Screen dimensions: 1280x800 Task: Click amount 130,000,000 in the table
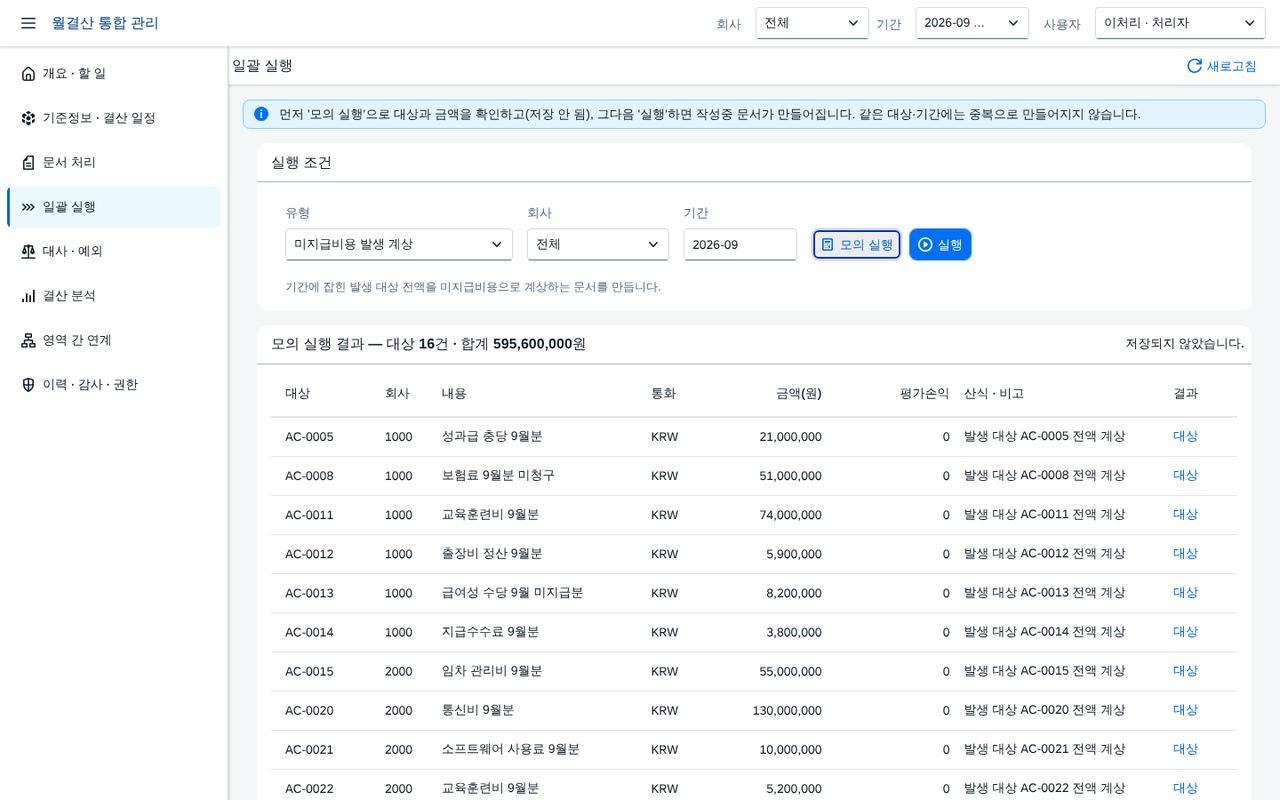787,711
